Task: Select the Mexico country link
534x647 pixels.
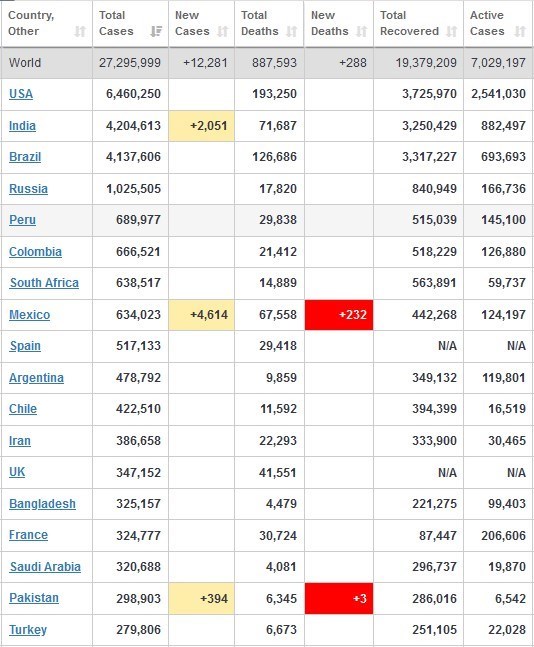Action: 30,315
